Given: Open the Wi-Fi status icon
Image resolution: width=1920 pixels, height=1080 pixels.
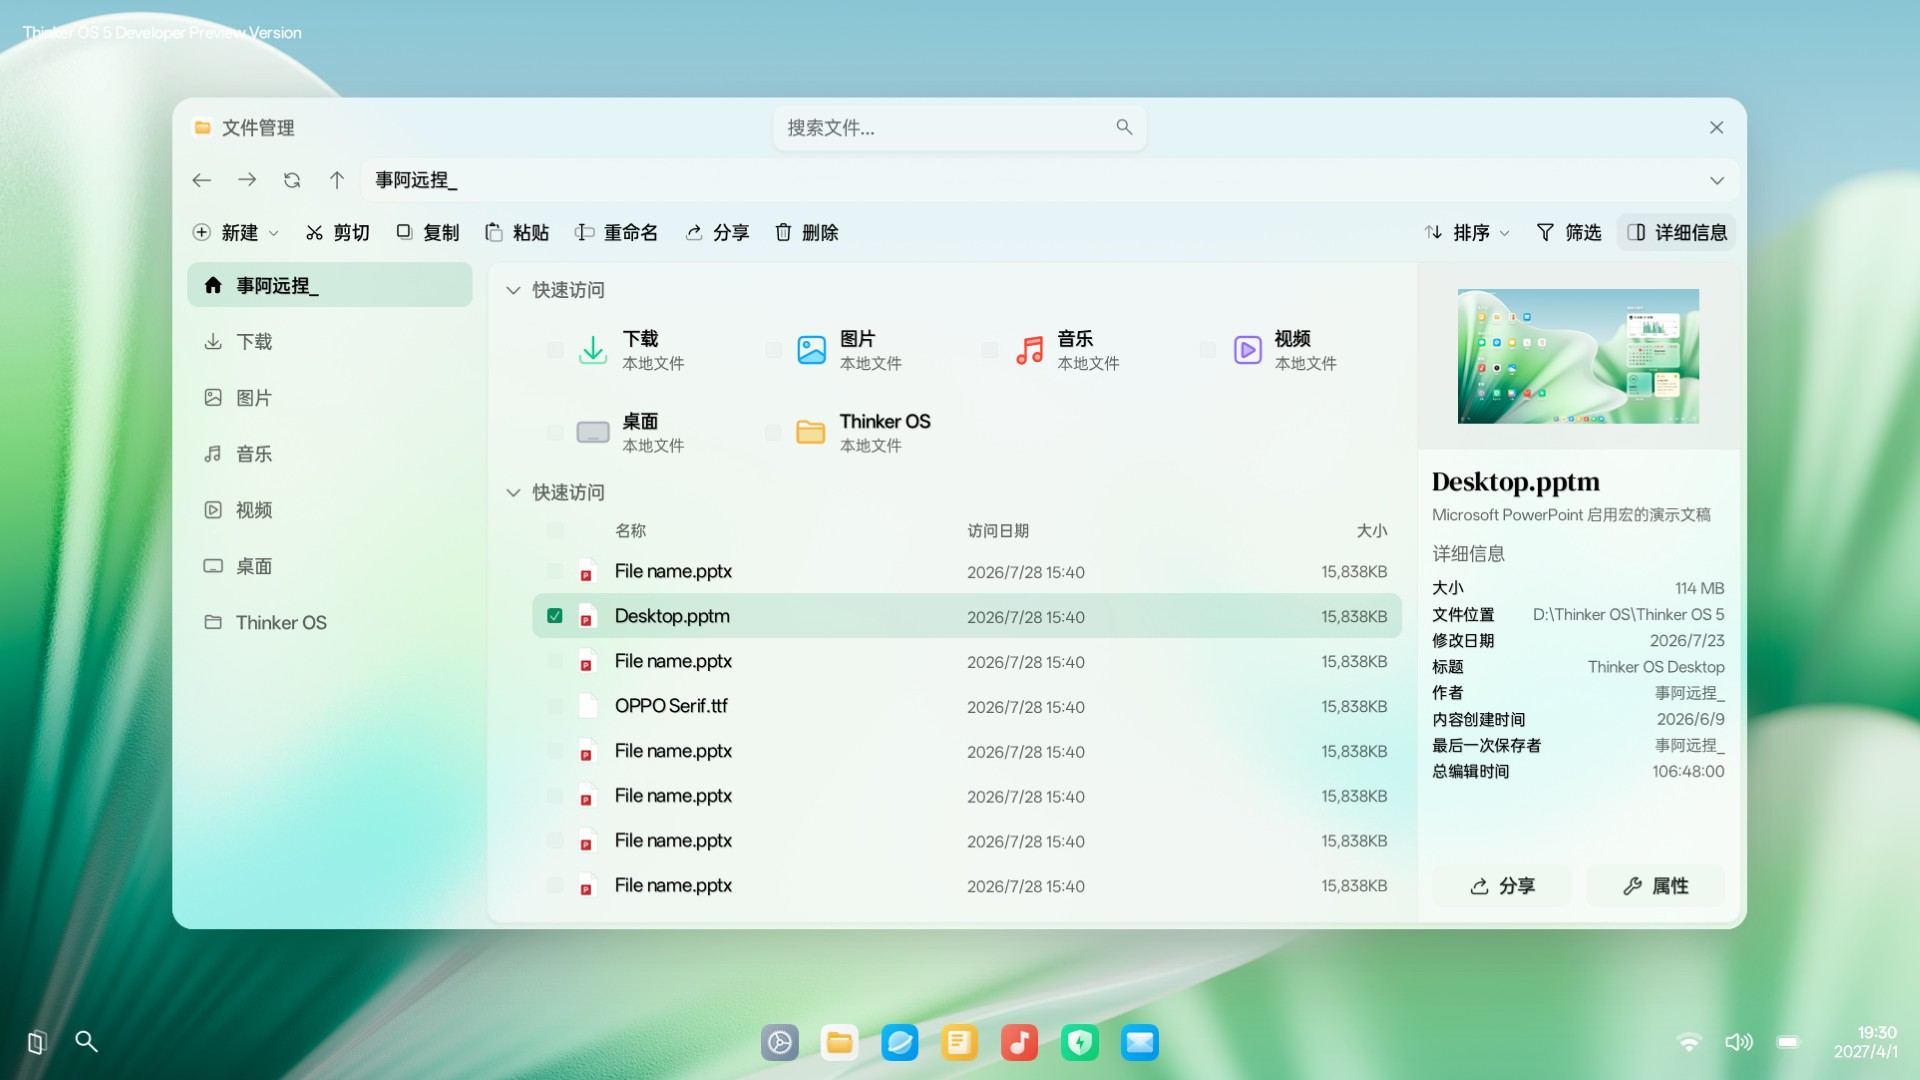Looking at the screenshot, I should [1689, 1042].
